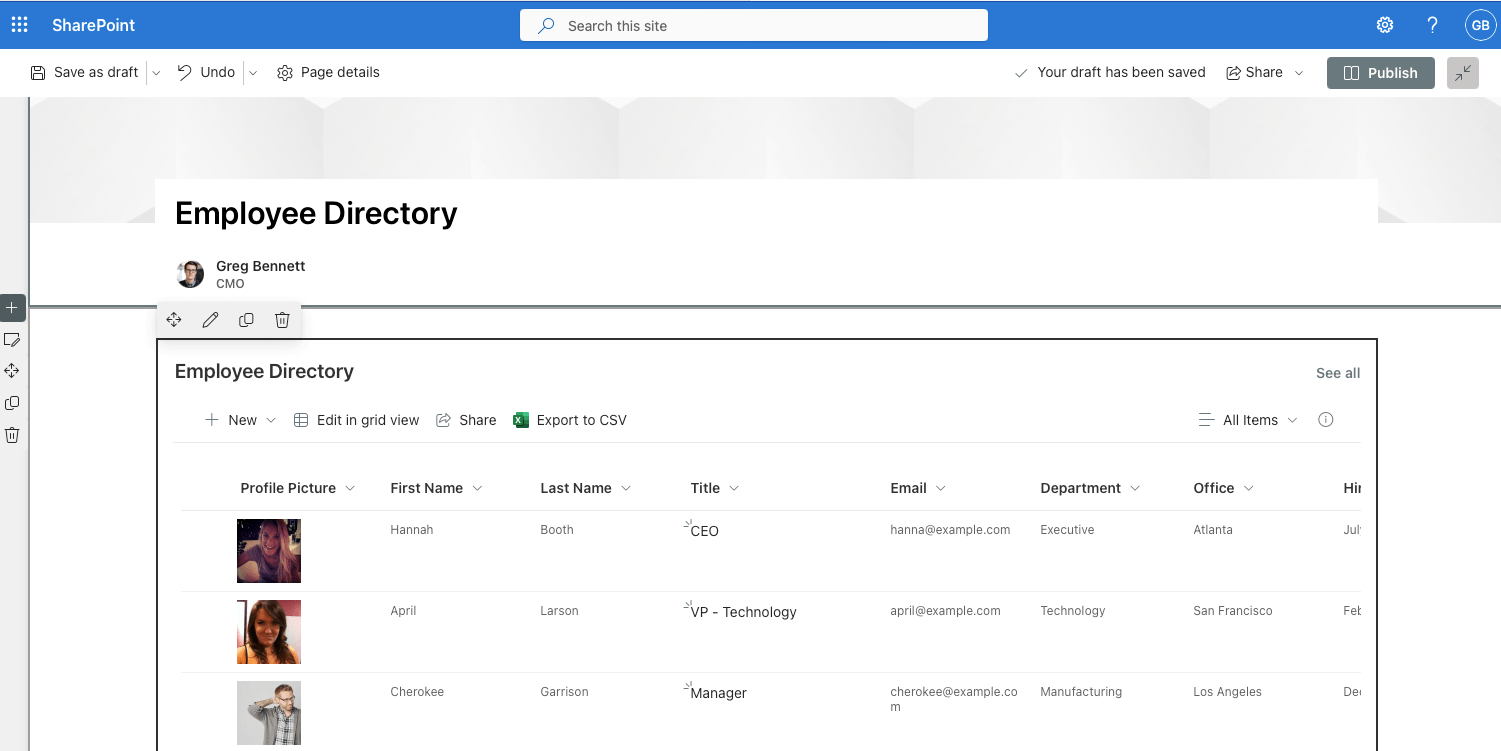The image size is (1501, 751).
Task: Delete the Employee Directory web part
Action: tap(282, 319)
